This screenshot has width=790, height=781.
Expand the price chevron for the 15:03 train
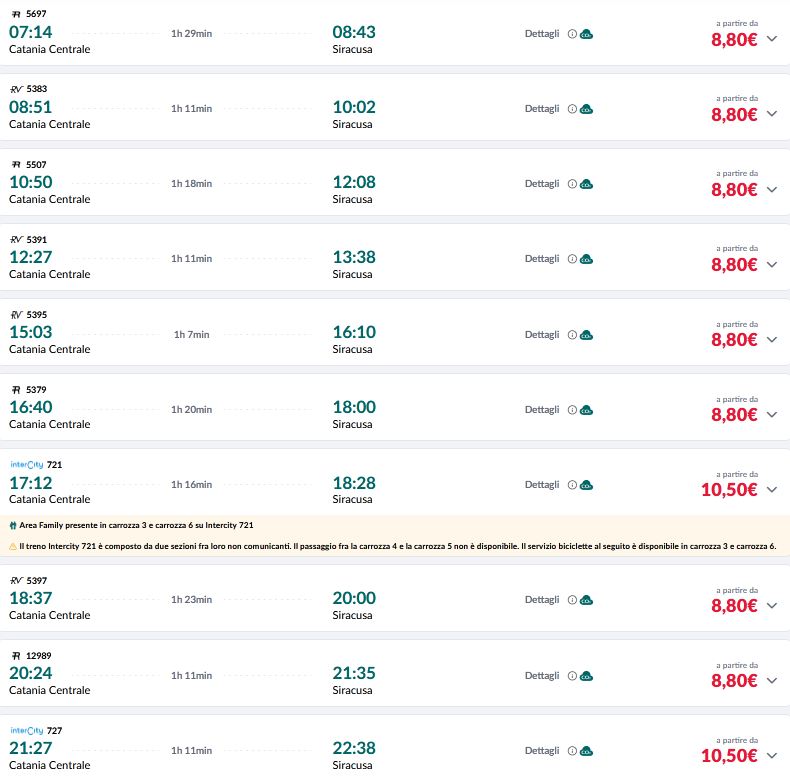click(771, 340)
